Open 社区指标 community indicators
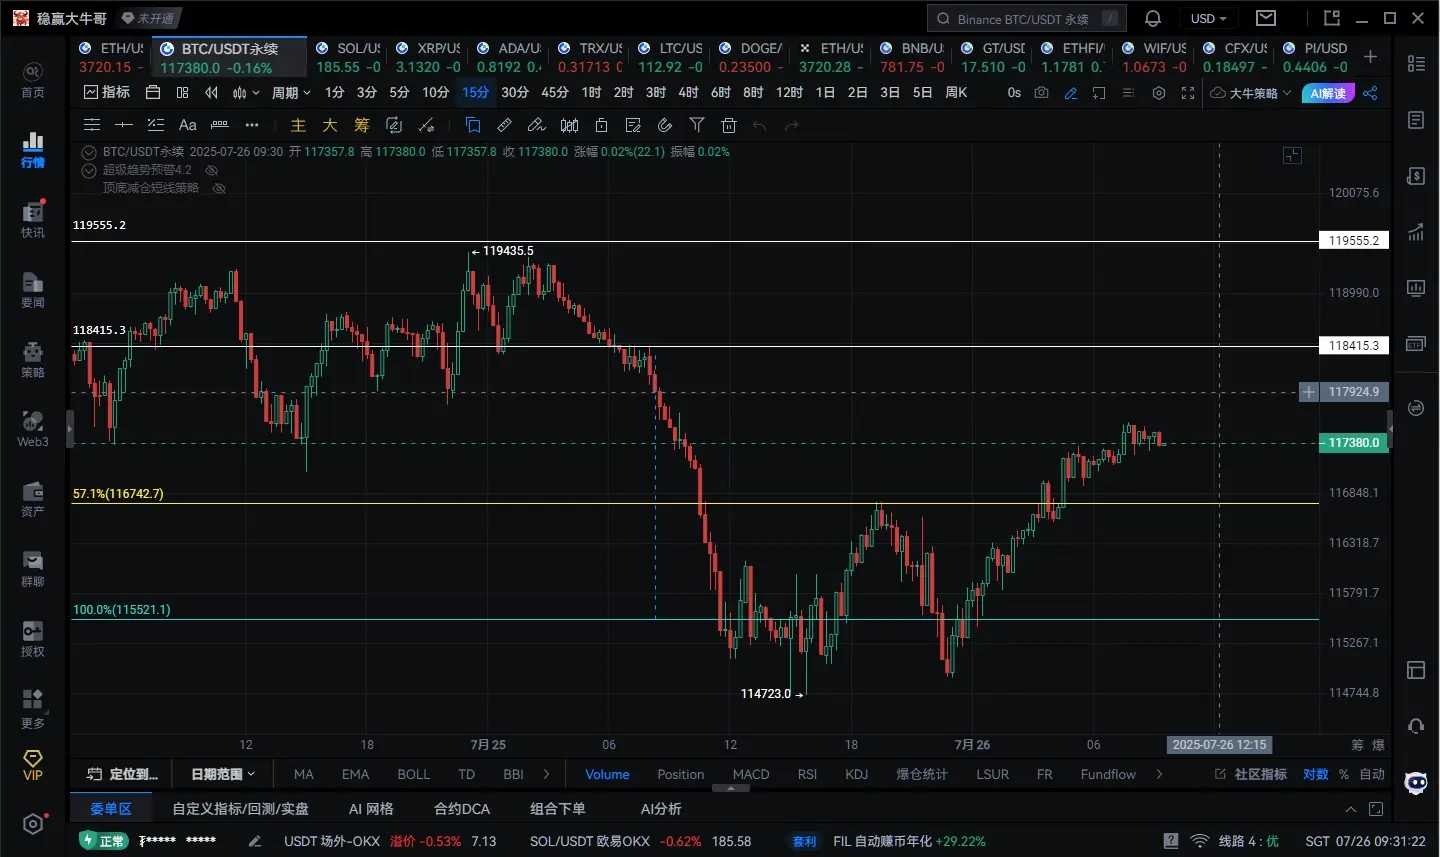 click(1251, 774)
